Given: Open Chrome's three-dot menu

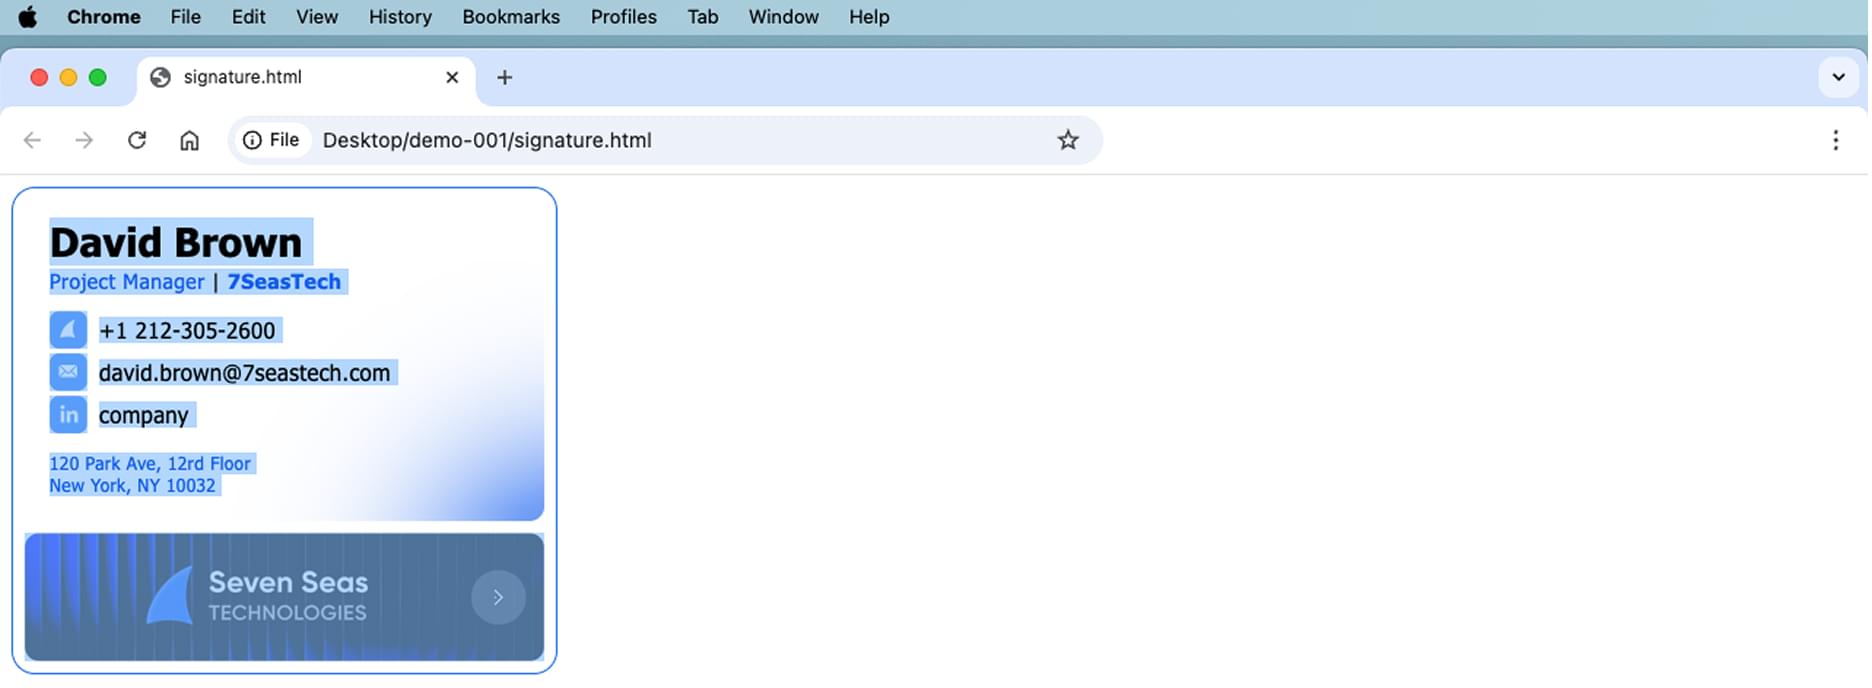Looking at the screenshot, I should (x=1835, y=140).
